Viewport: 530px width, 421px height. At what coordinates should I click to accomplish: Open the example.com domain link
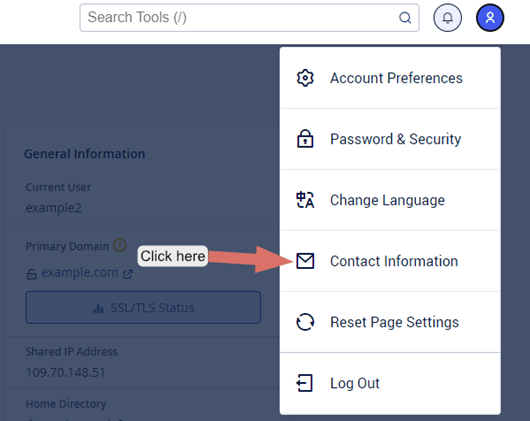[x=79, y=273]
